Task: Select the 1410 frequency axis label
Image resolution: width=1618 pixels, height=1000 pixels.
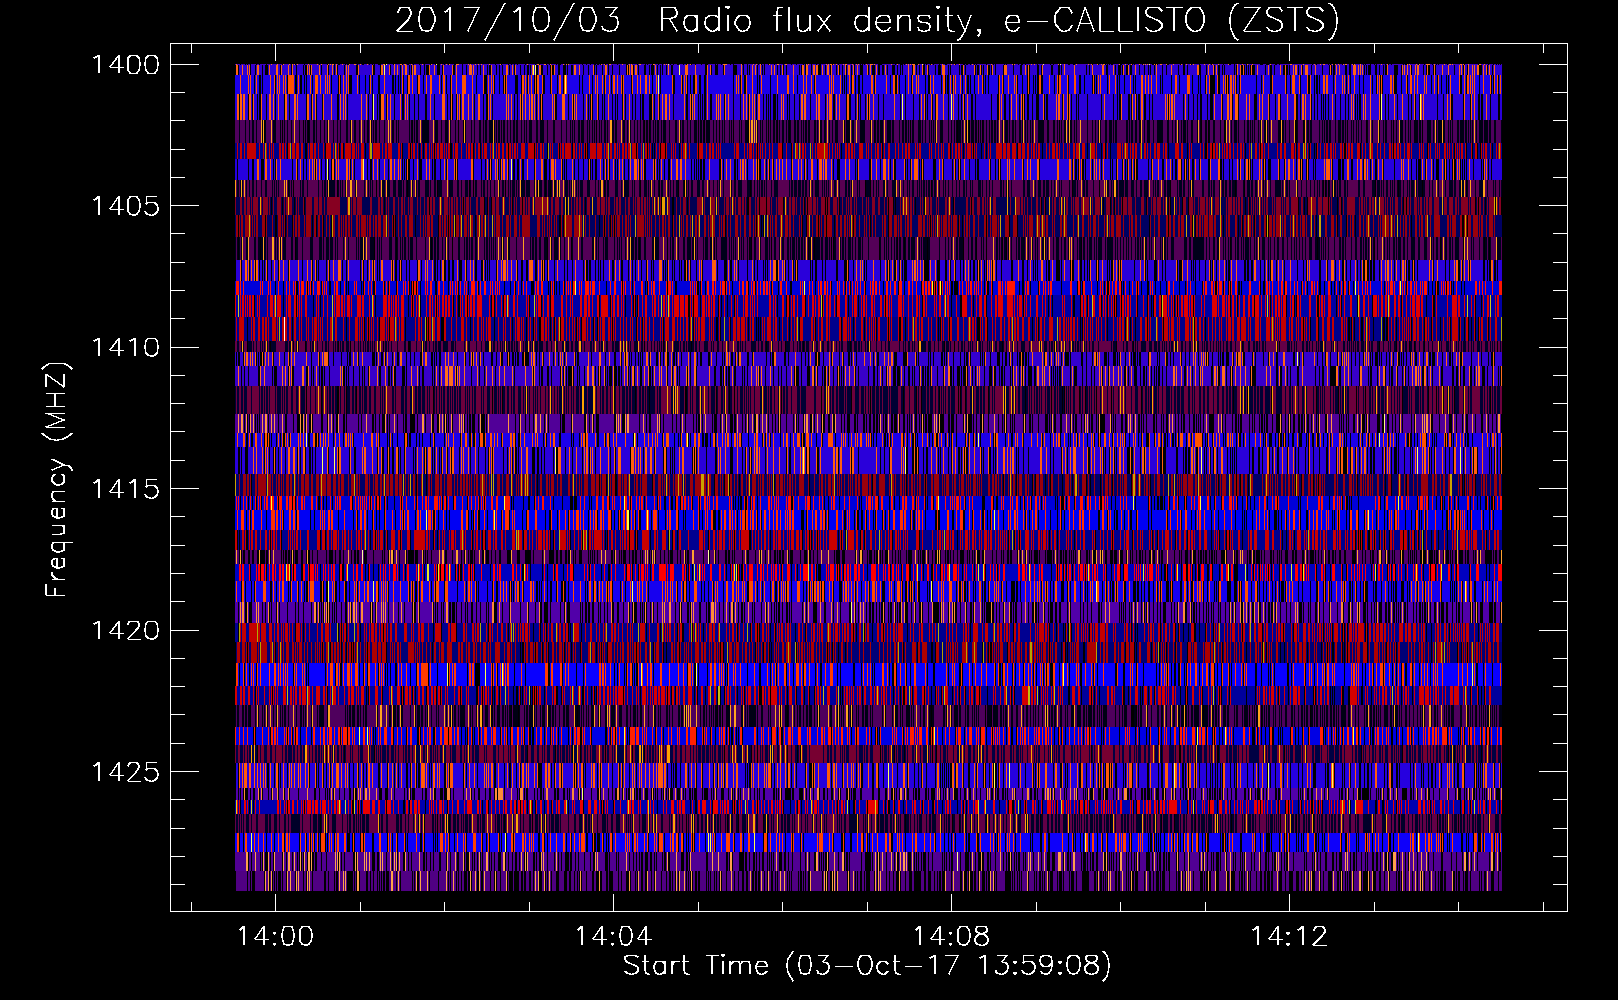Action: pyautogui.click(x=125, y=348)
